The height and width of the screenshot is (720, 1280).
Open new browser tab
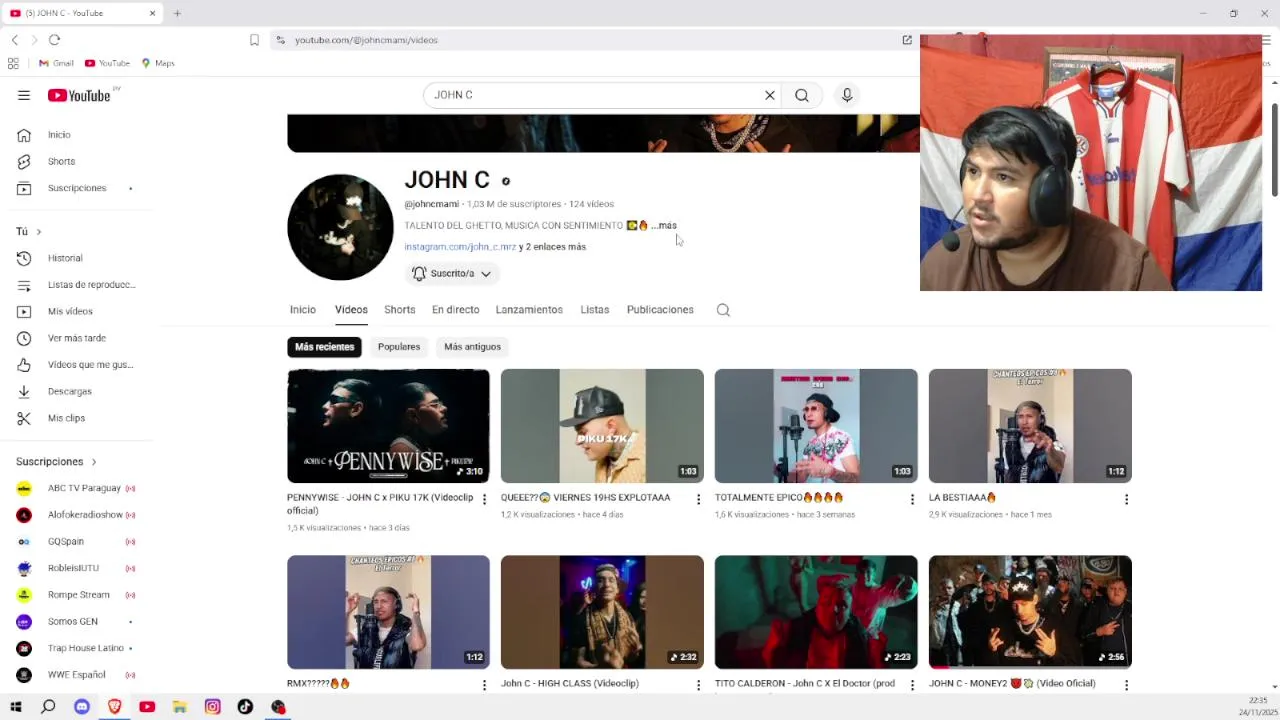(177, 13)
